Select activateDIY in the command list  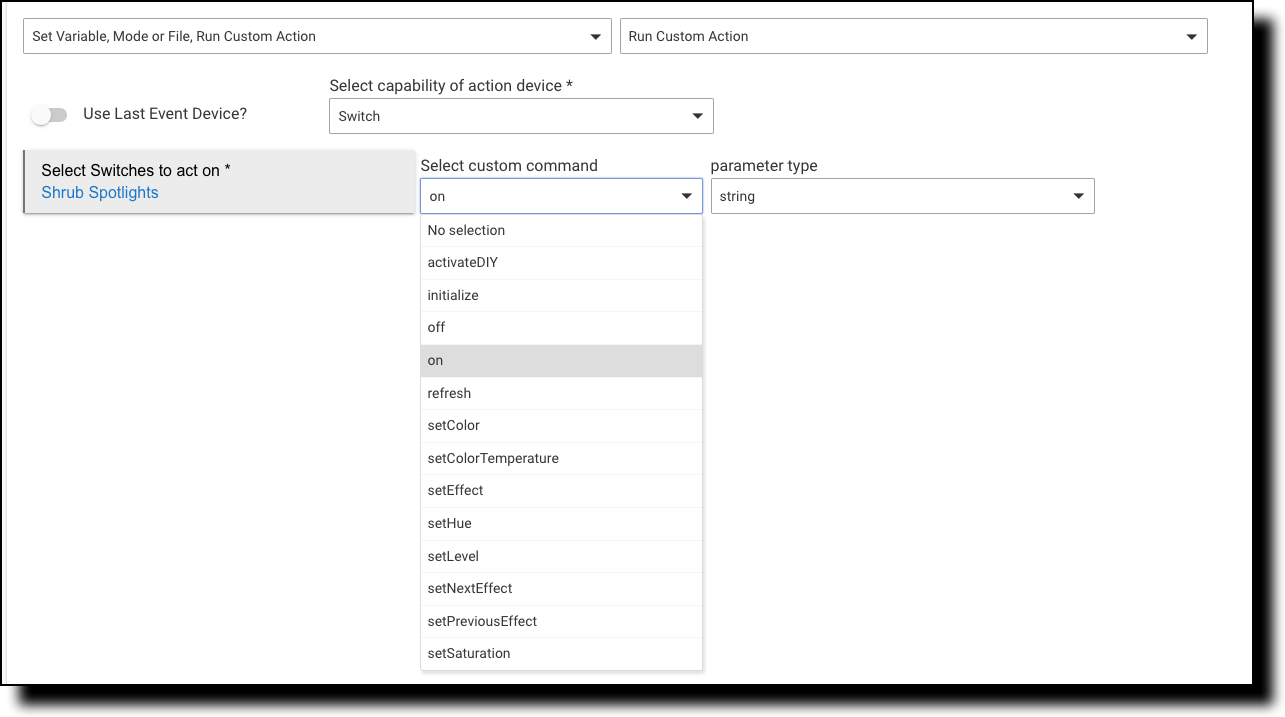[561, 263]
